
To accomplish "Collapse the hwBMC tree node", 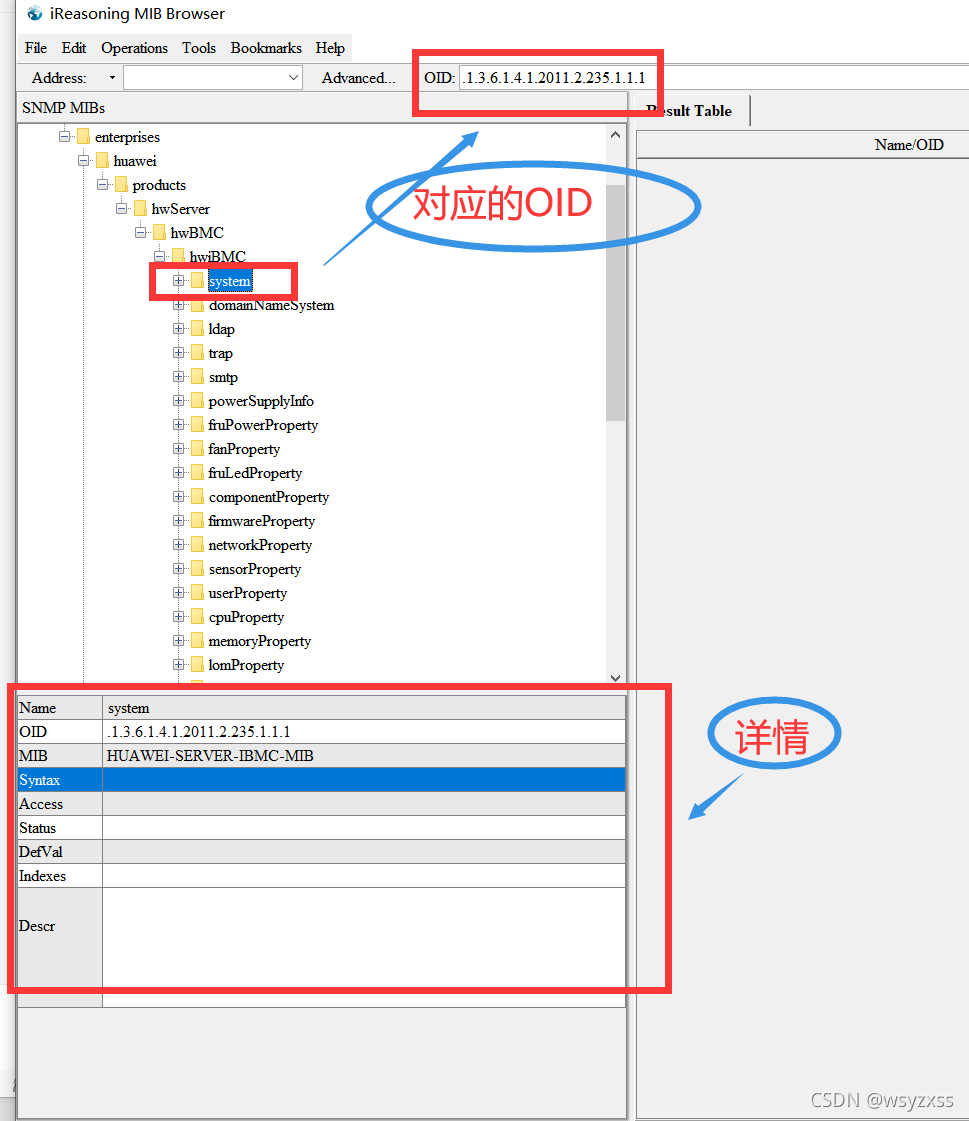I will pyautogui.click(x=140, y=232).
